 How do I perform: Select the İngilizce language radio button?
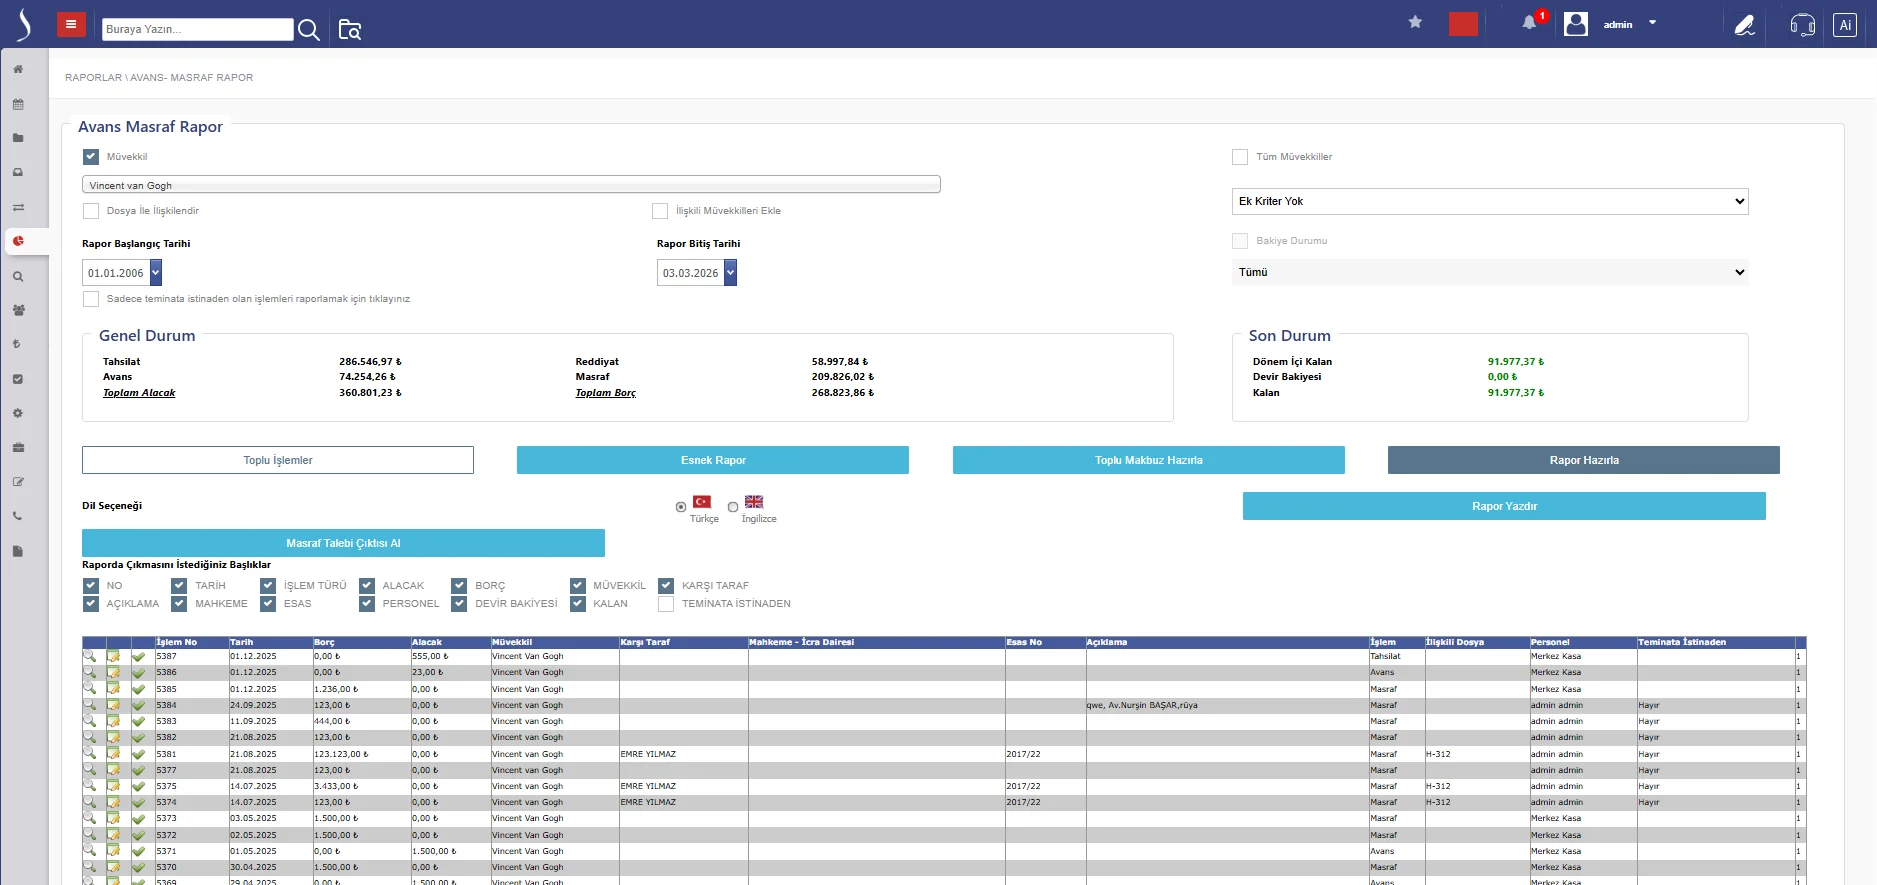click(733, 507)
